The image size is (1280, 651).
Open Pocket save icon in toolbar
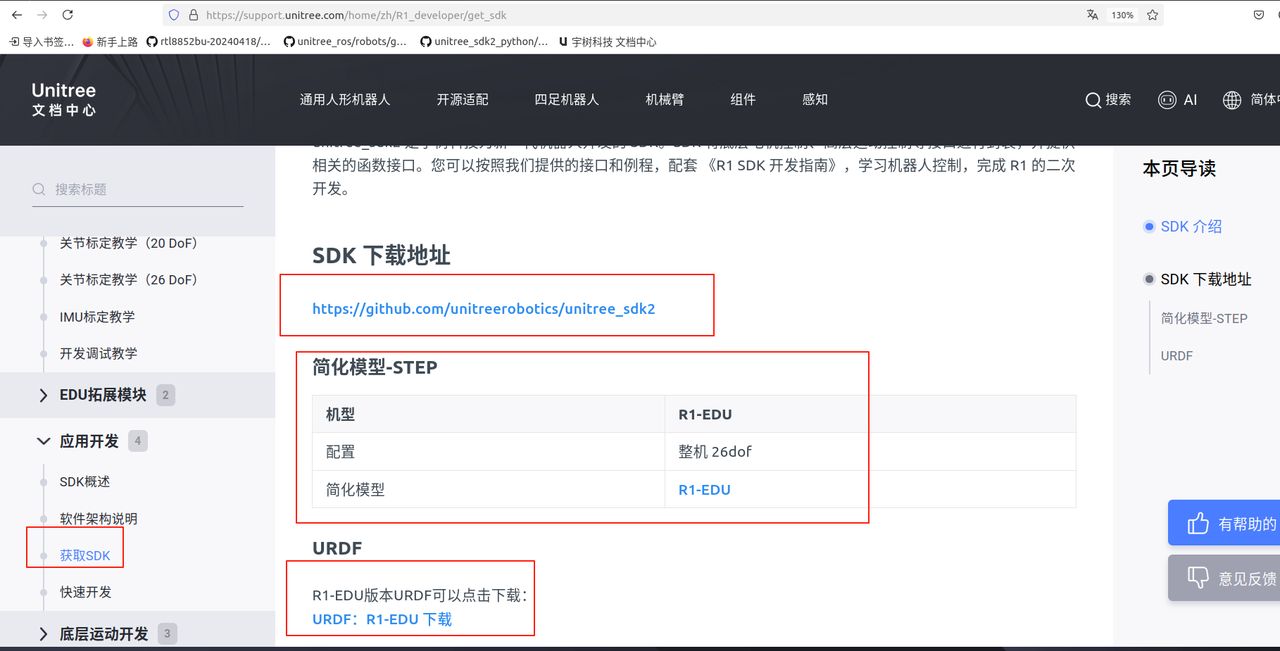1258,15
